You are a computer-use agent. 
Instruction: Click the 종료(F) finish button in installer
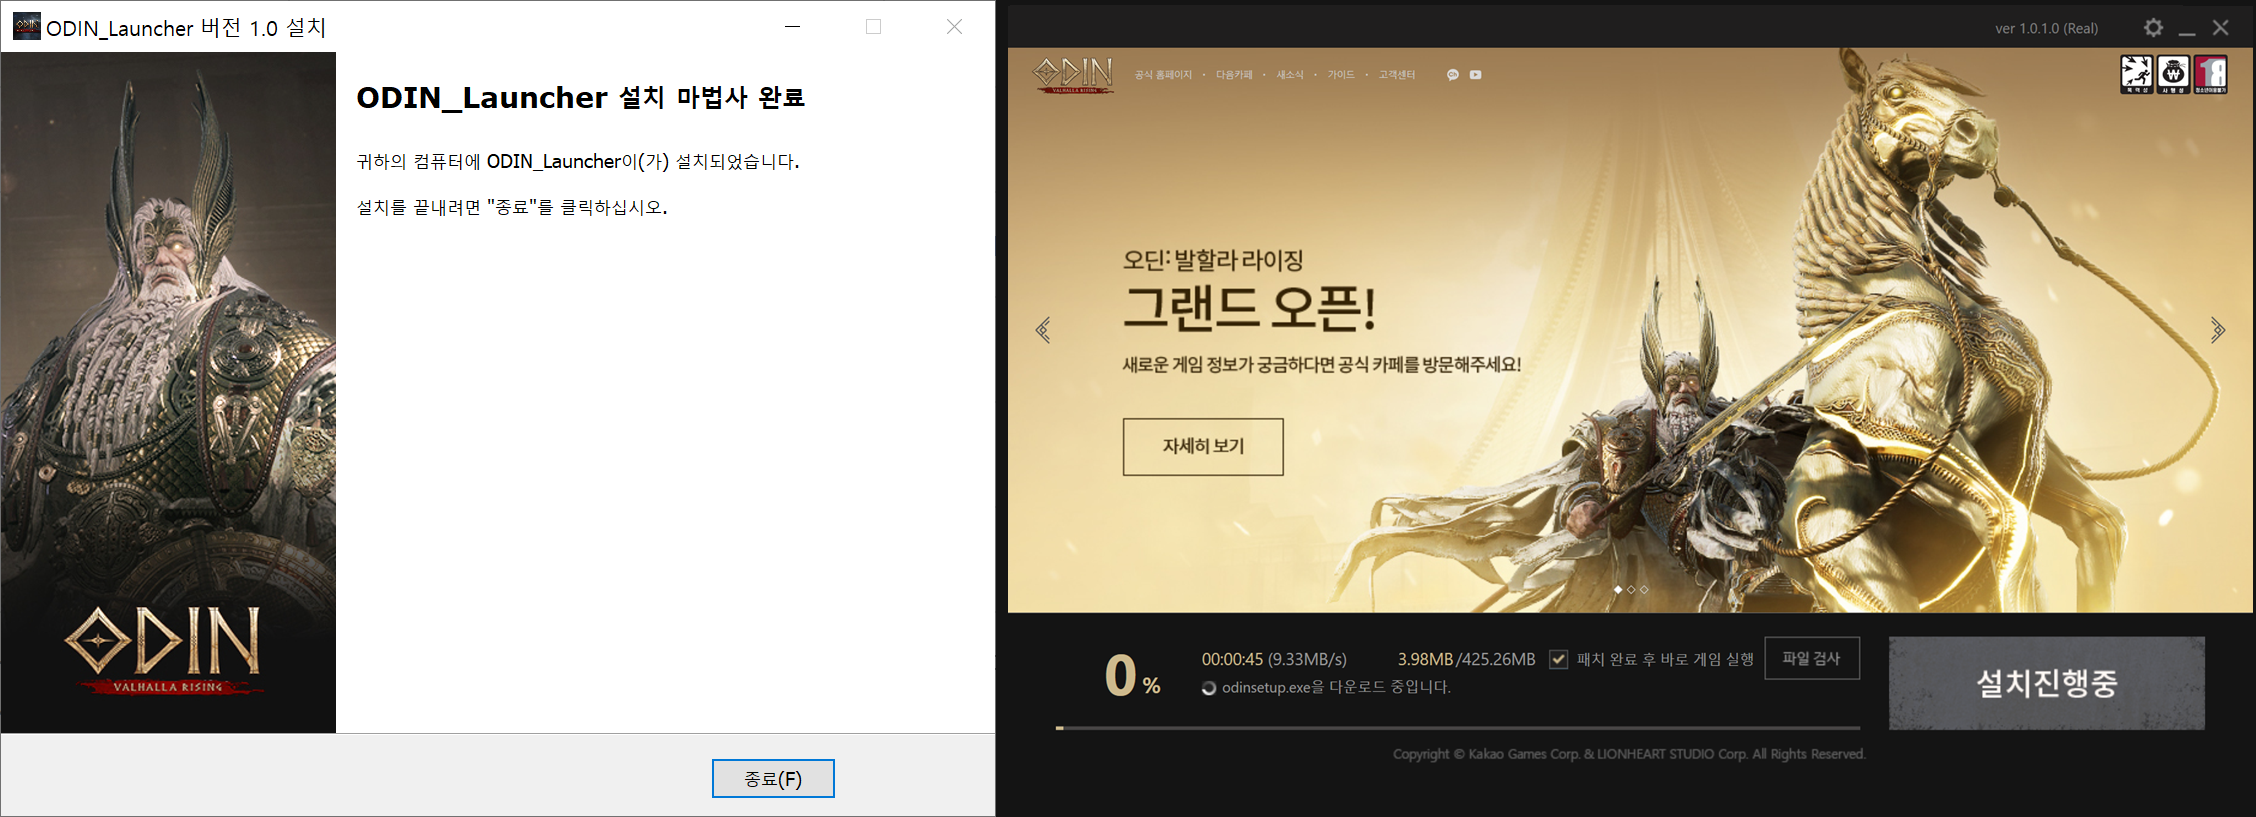point(773,778)
